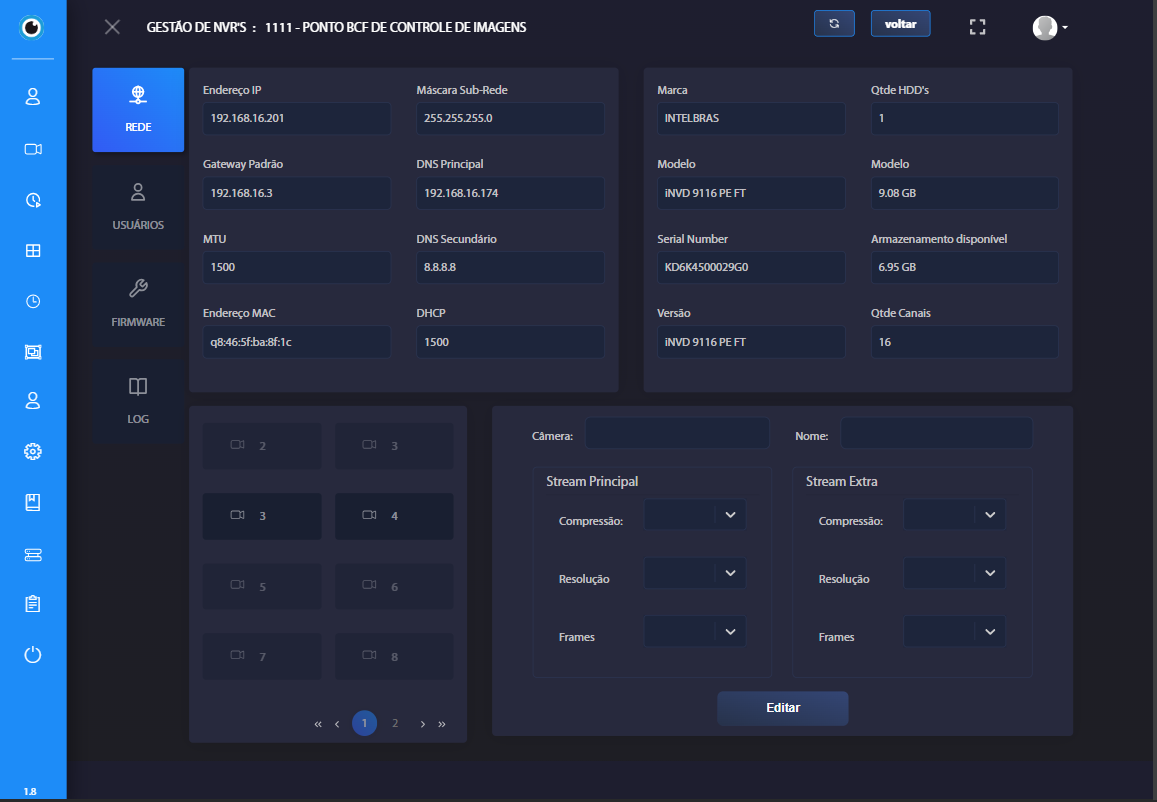
Task: Expand Stream Principal Frames dropdown
Action: pos(694,632)
